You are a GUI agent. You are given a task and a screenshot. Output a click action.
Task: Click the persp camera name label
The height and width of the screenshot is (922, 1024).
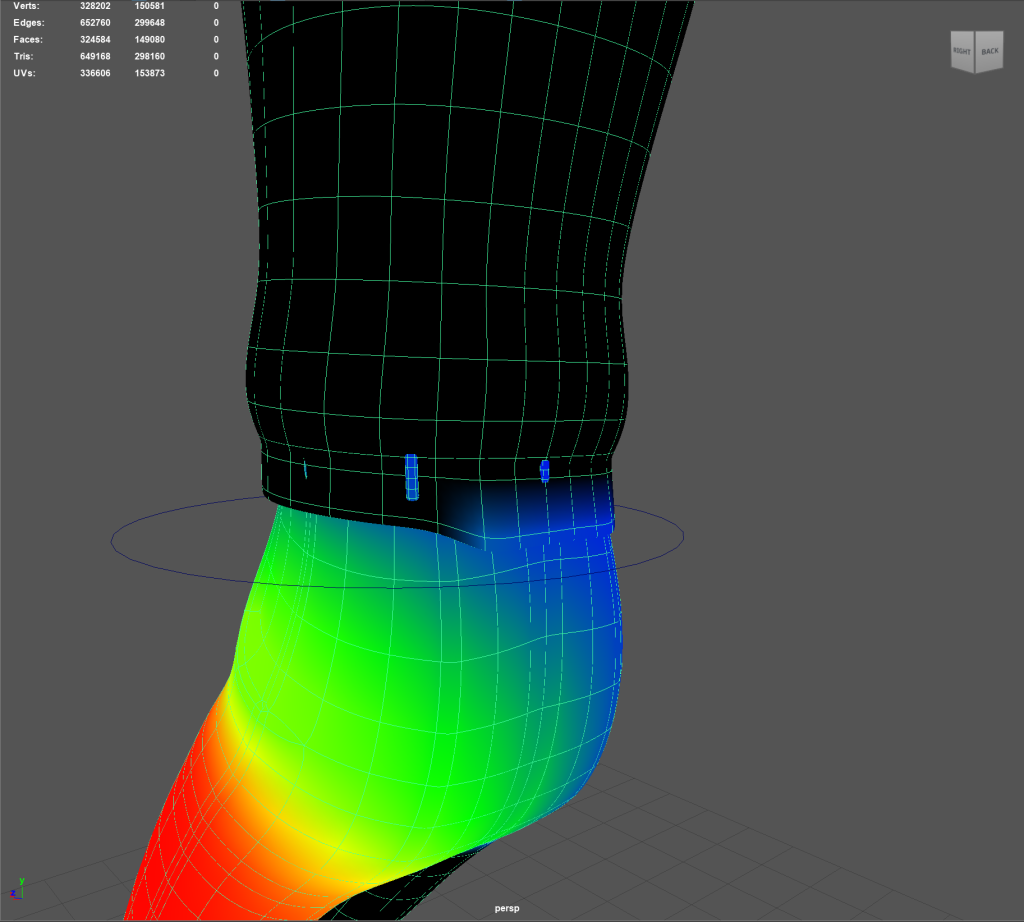508,909
